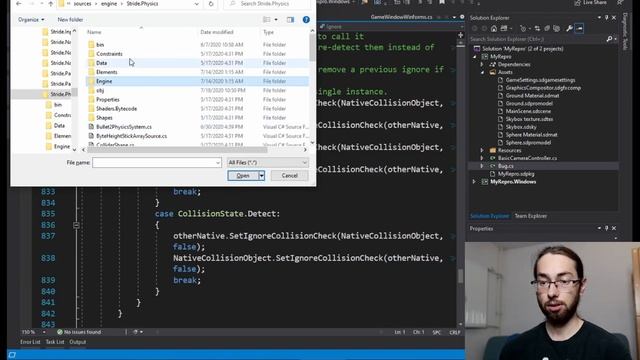Screen dimensions: 640x360
Task: Select GameSettings.sdgamesettings in Solution Explorer
Action: [x=540, y=80]
